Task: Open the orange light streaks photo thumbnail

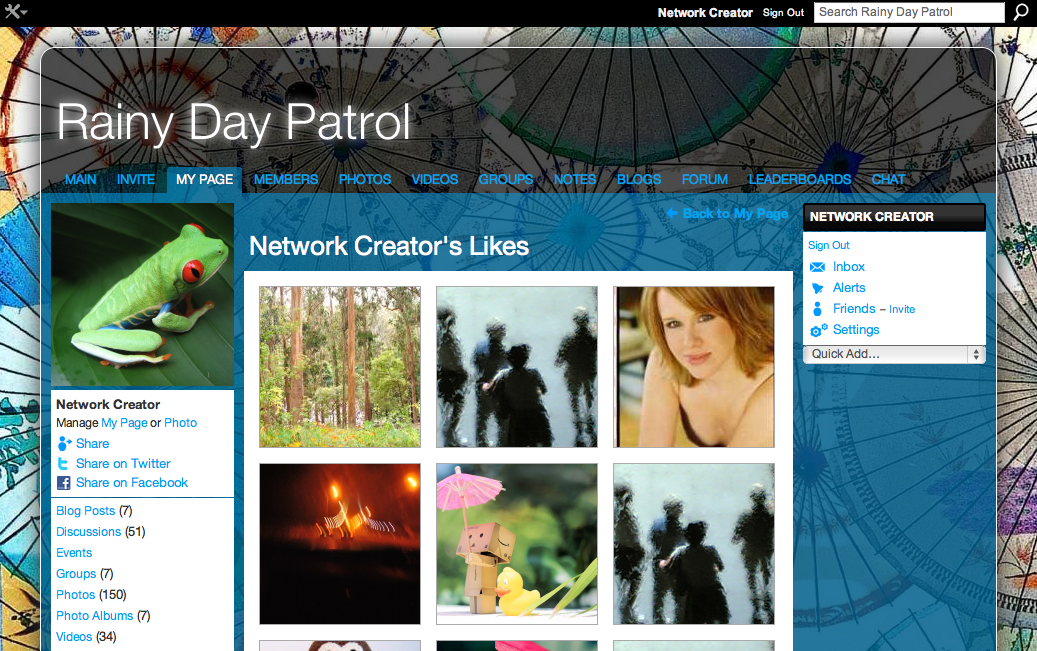Action: point(340,544)
